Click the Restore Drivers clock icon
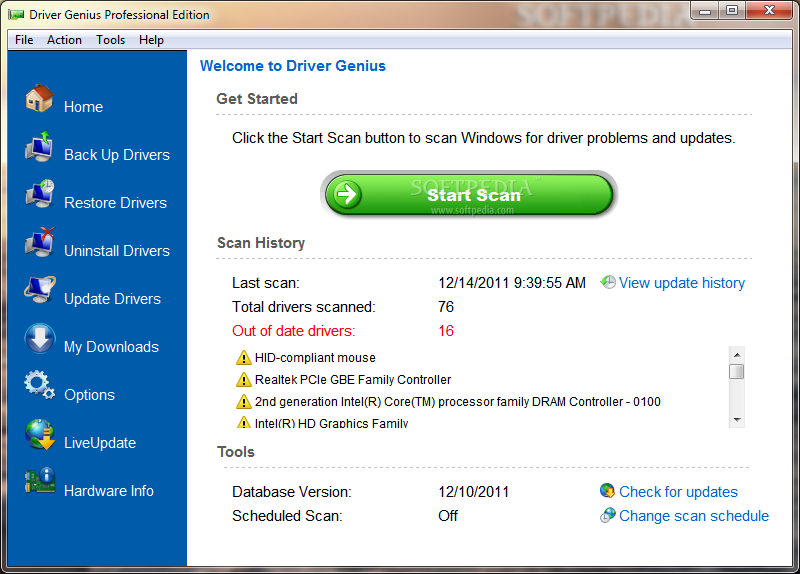This screenshot has width=800, height=574. (x=40, y=194)
